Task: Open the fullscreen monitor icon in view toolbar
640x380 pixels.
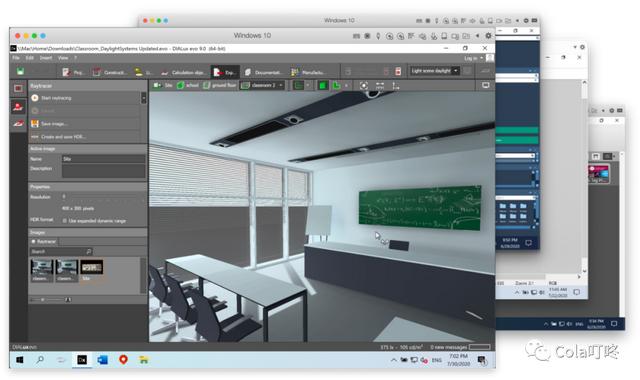Action: tap(486, 86)
